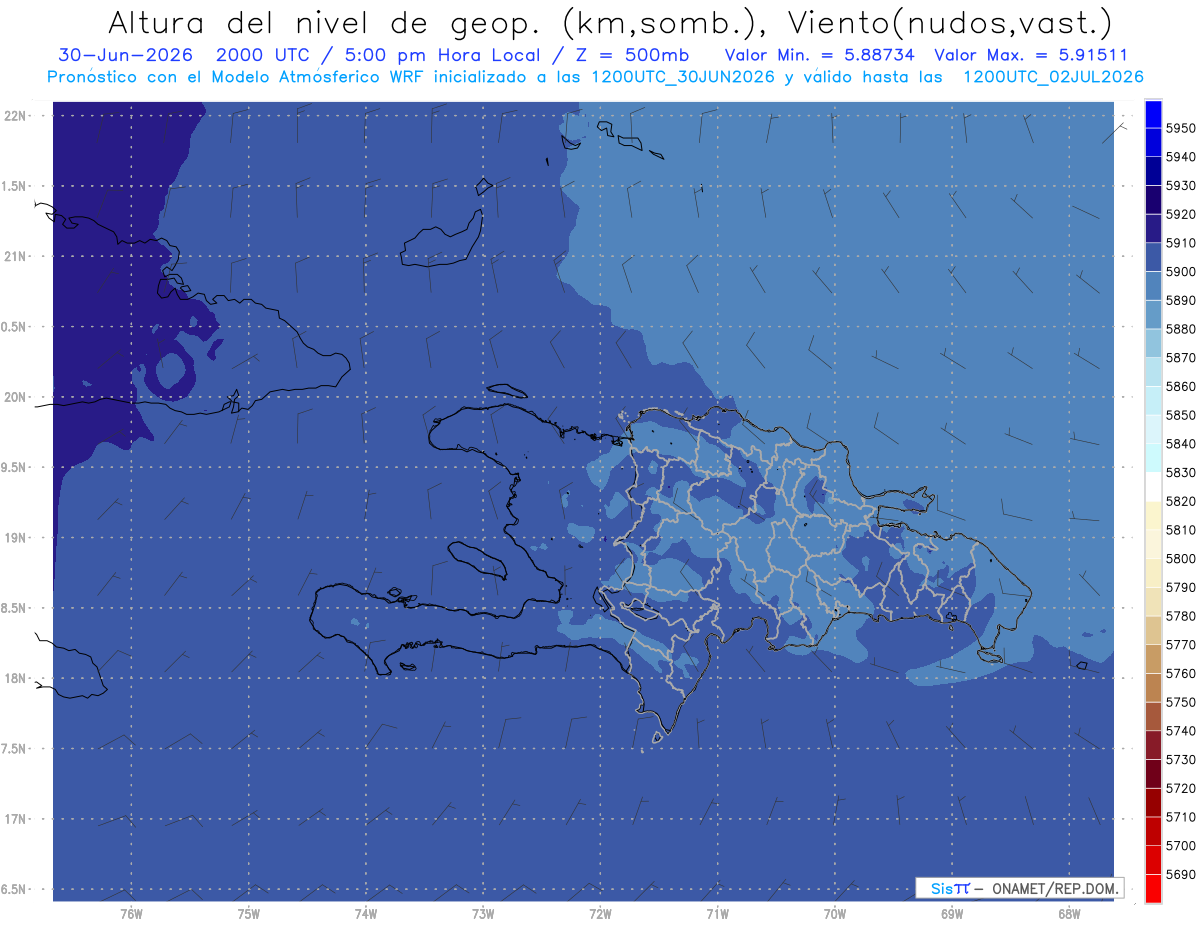This screenshot has height=927, width=1200.
Task: Click the 'Z = 500mb' level text
Action: (634, 55)
